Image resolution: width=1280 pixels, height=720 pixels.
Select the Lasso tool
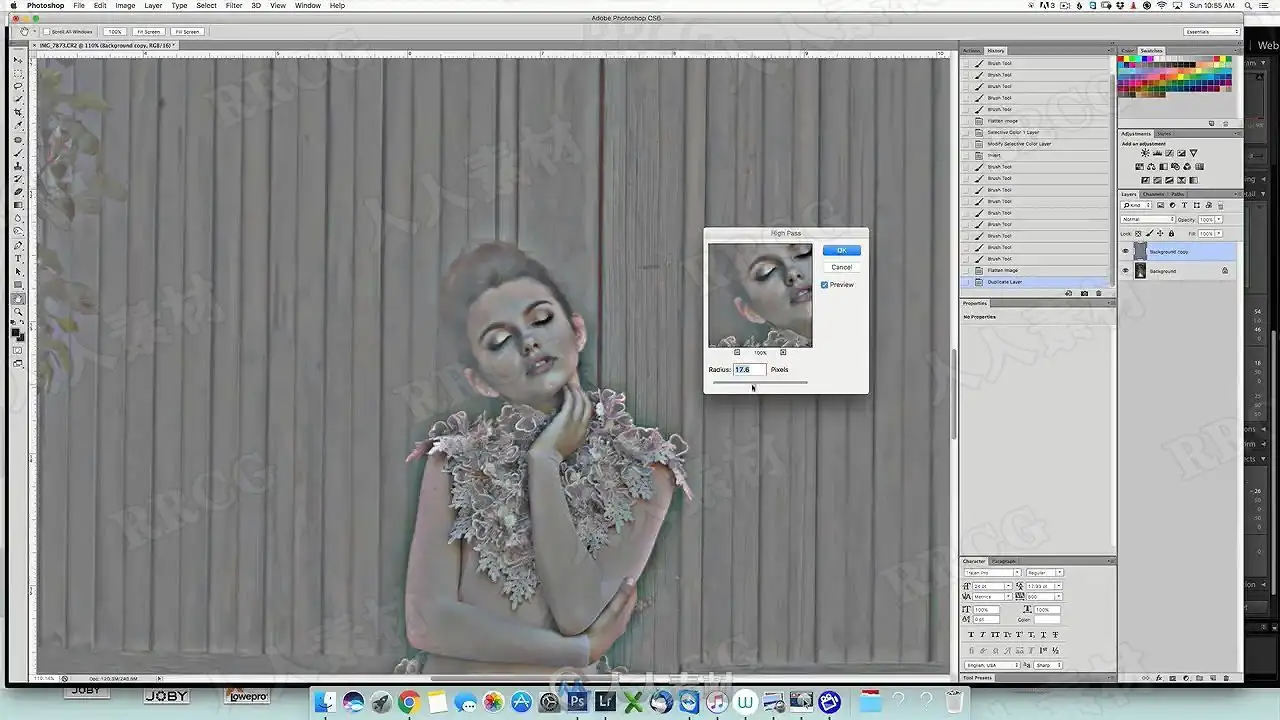tap(18, 85)
